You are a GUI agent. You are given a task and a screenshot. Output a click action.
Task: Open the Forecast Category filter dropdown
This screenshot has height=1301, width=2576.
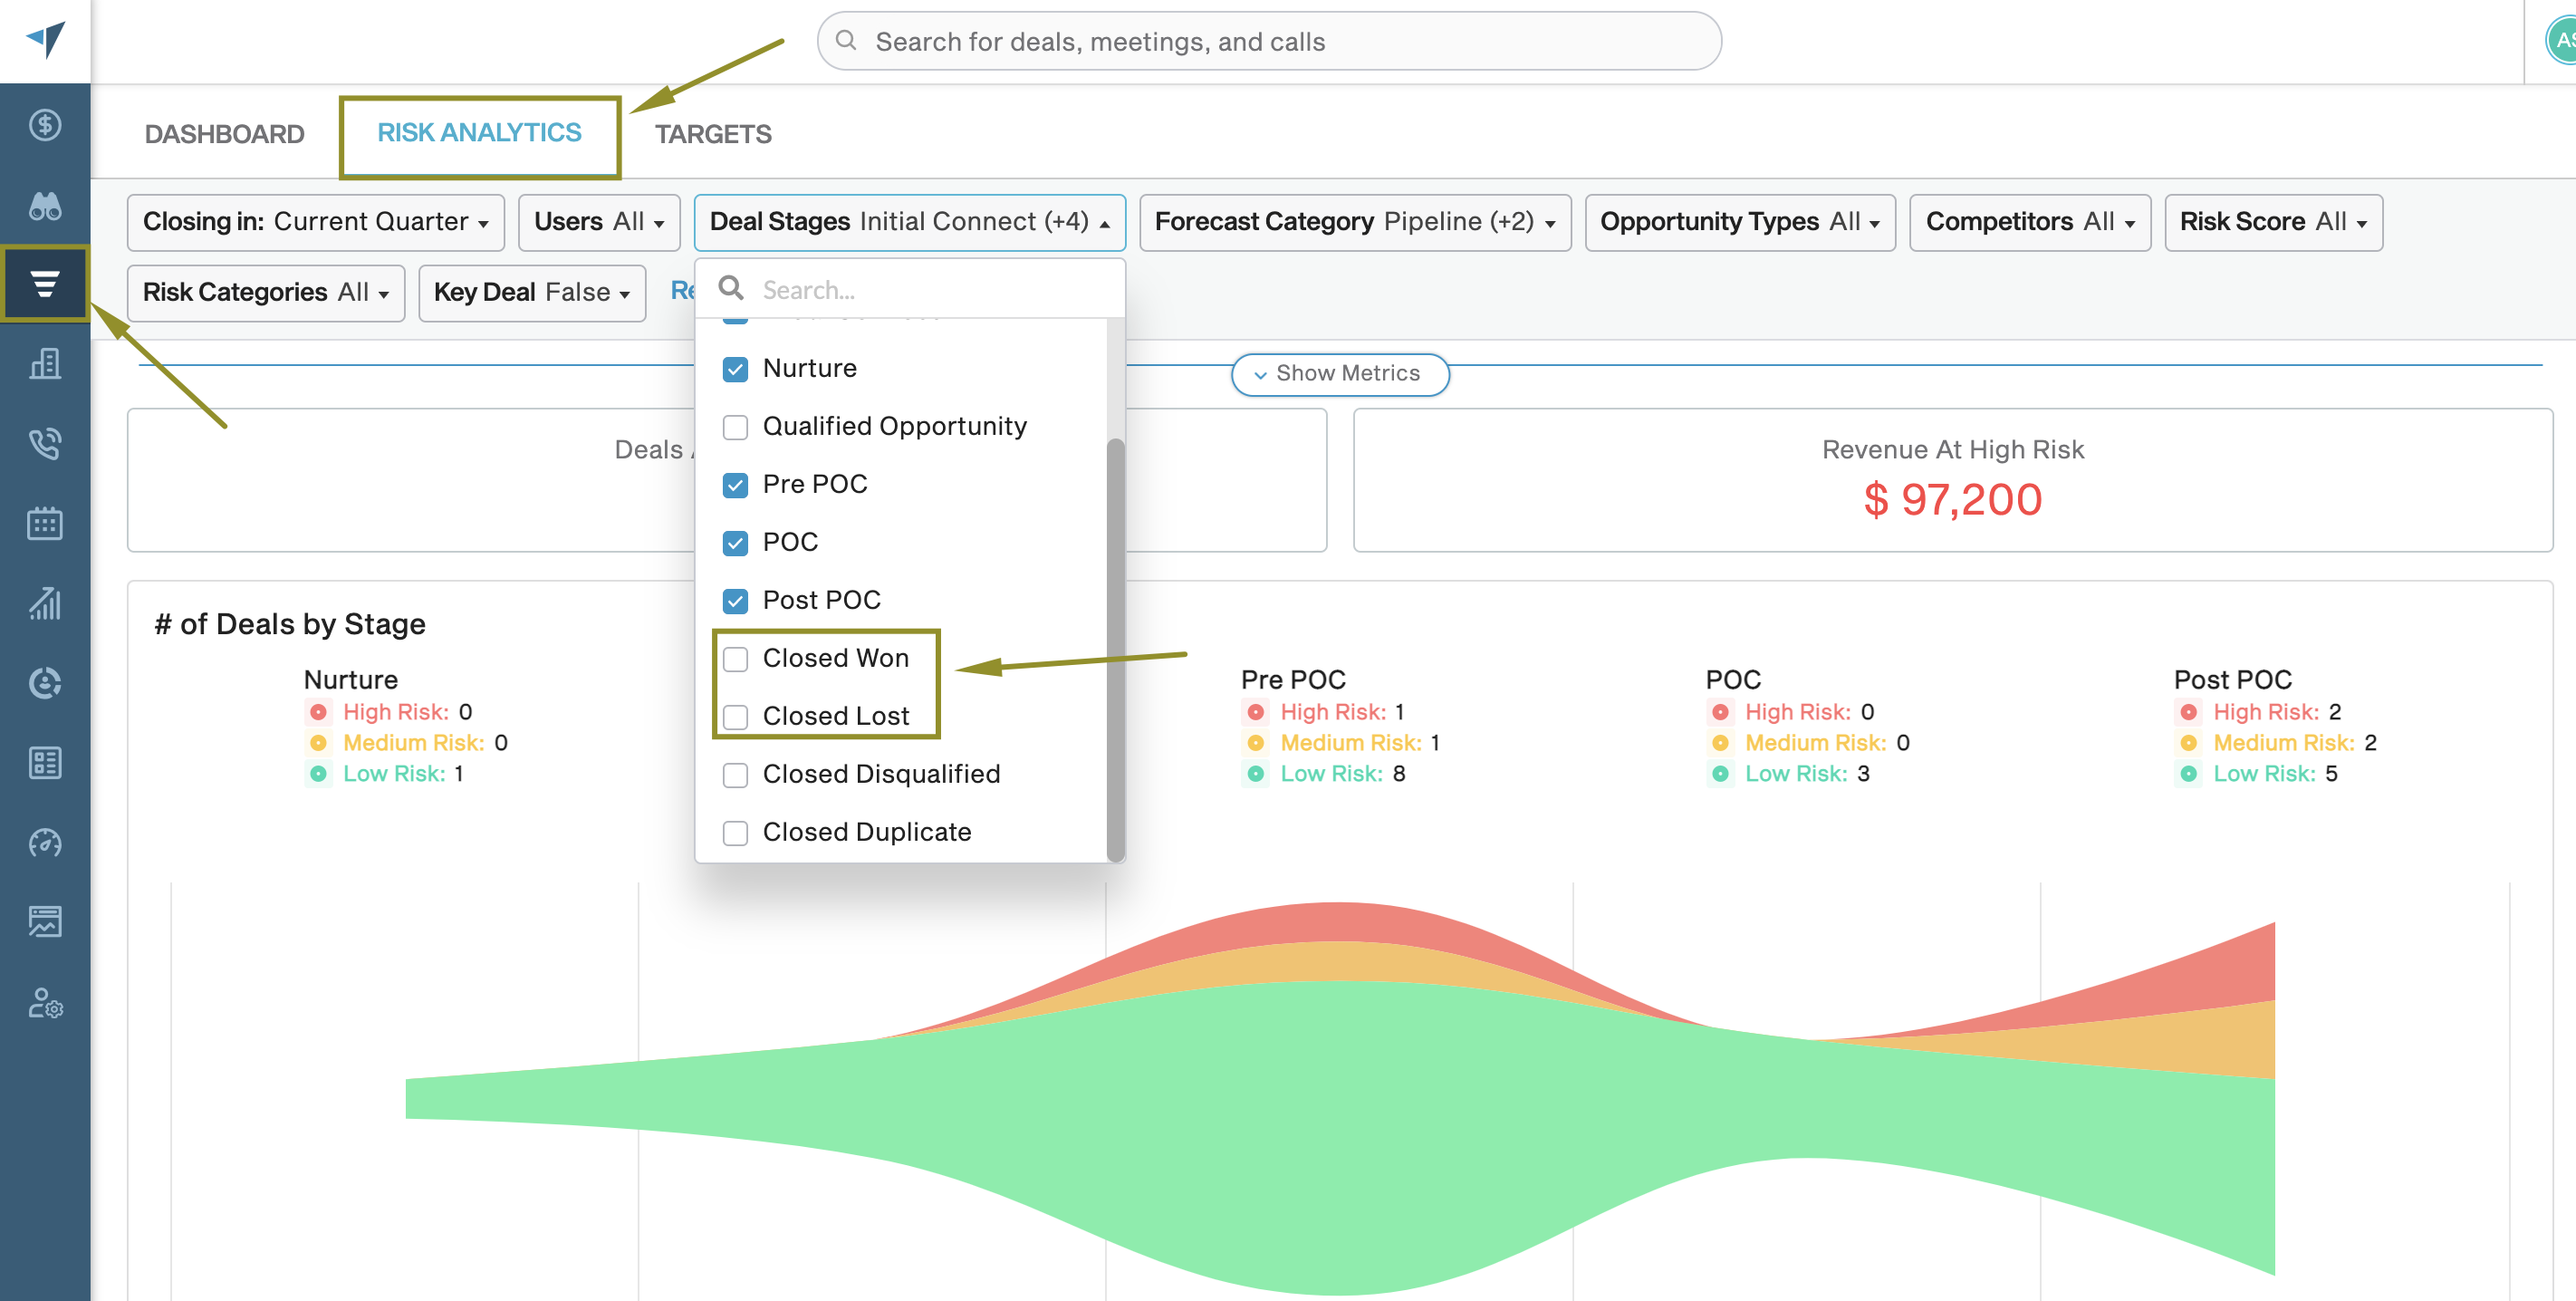point(1355,222)
